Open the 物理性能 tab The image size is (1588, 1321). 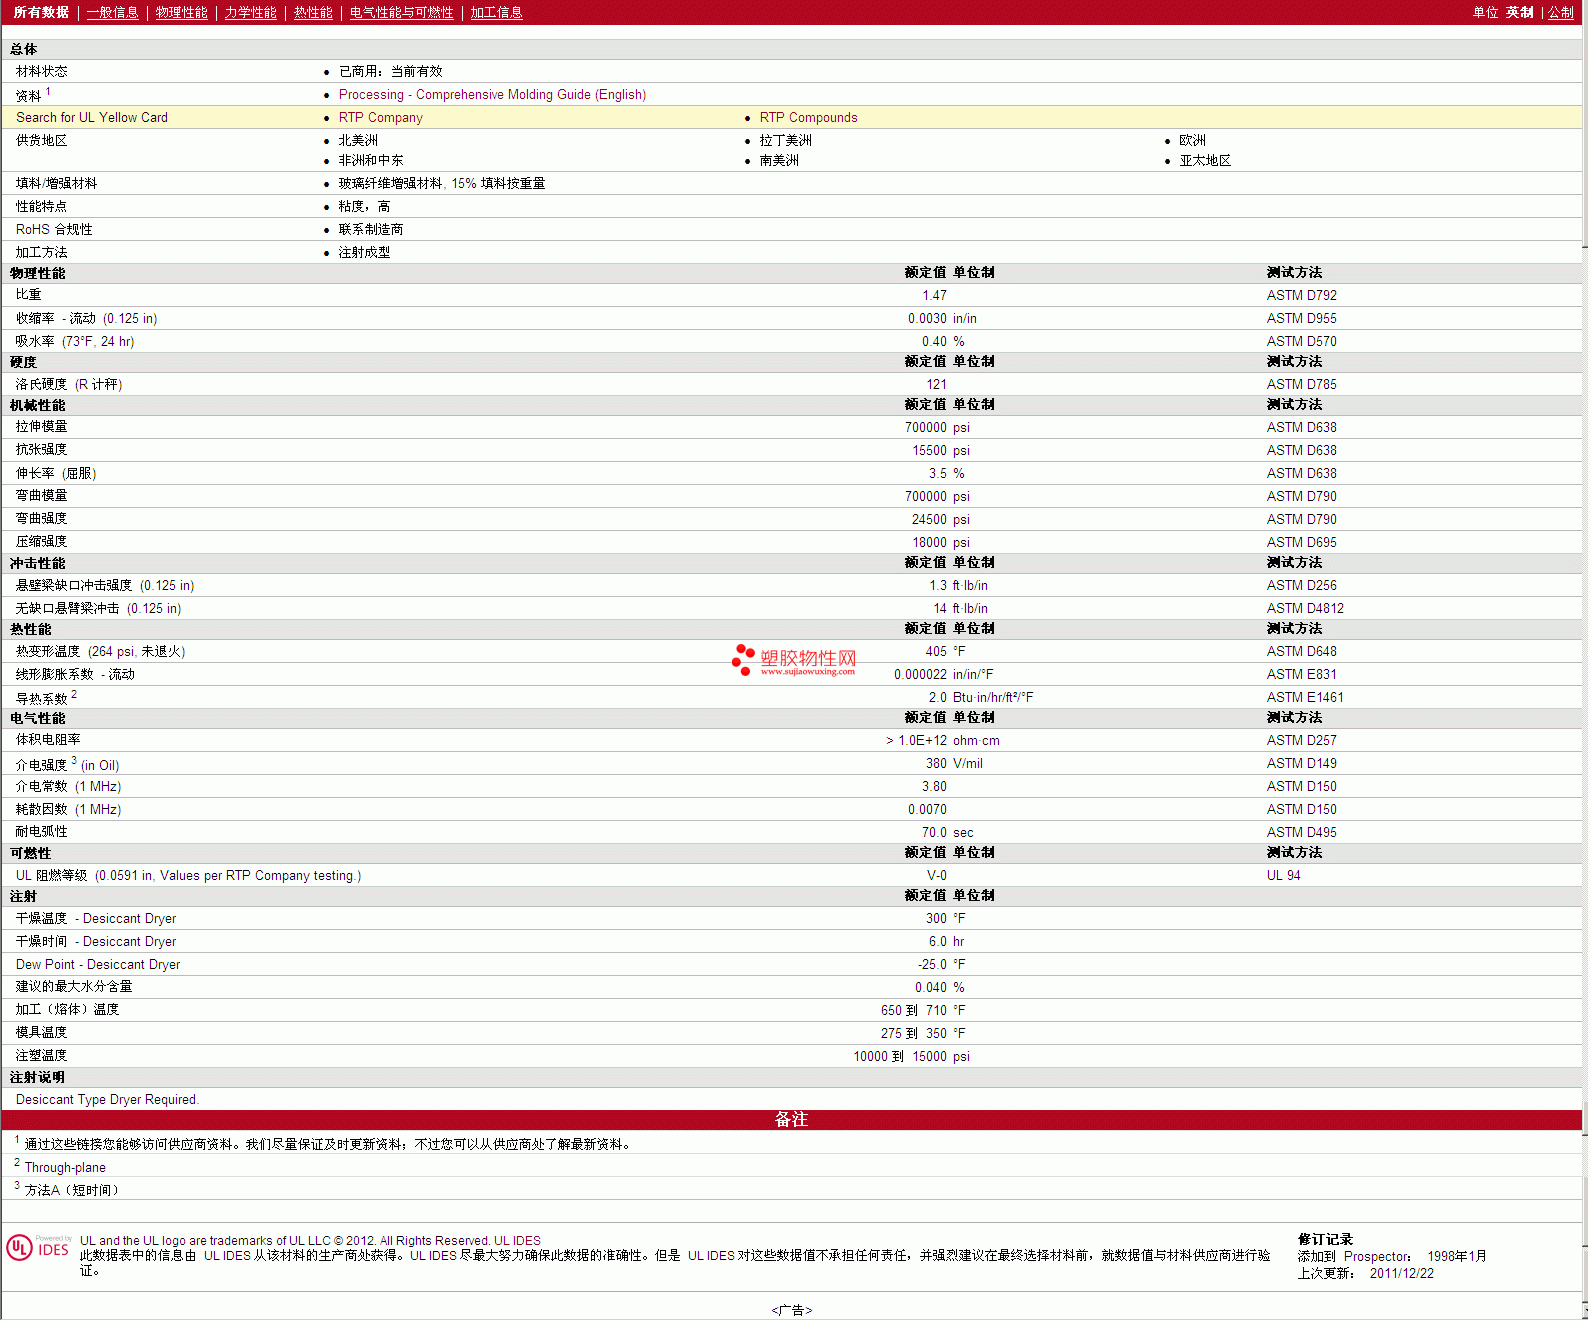coord(181,13)
